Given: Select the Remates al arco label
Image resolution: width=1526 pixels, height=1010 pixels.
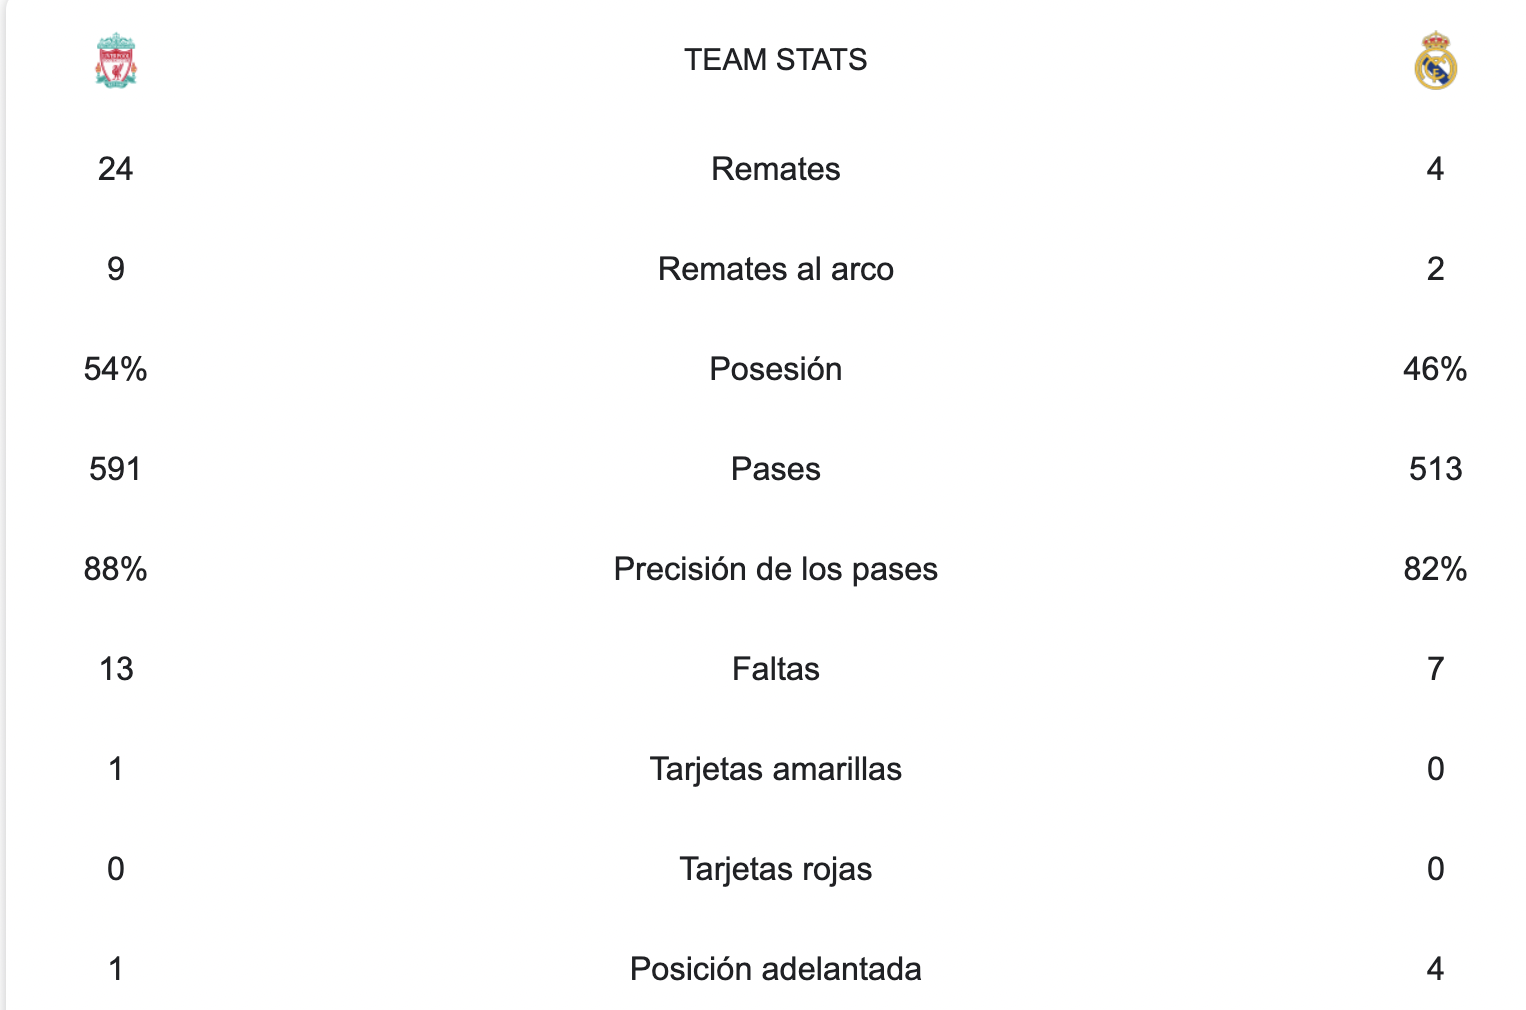Looking at the screenshot, I should [x=775, y=269].
